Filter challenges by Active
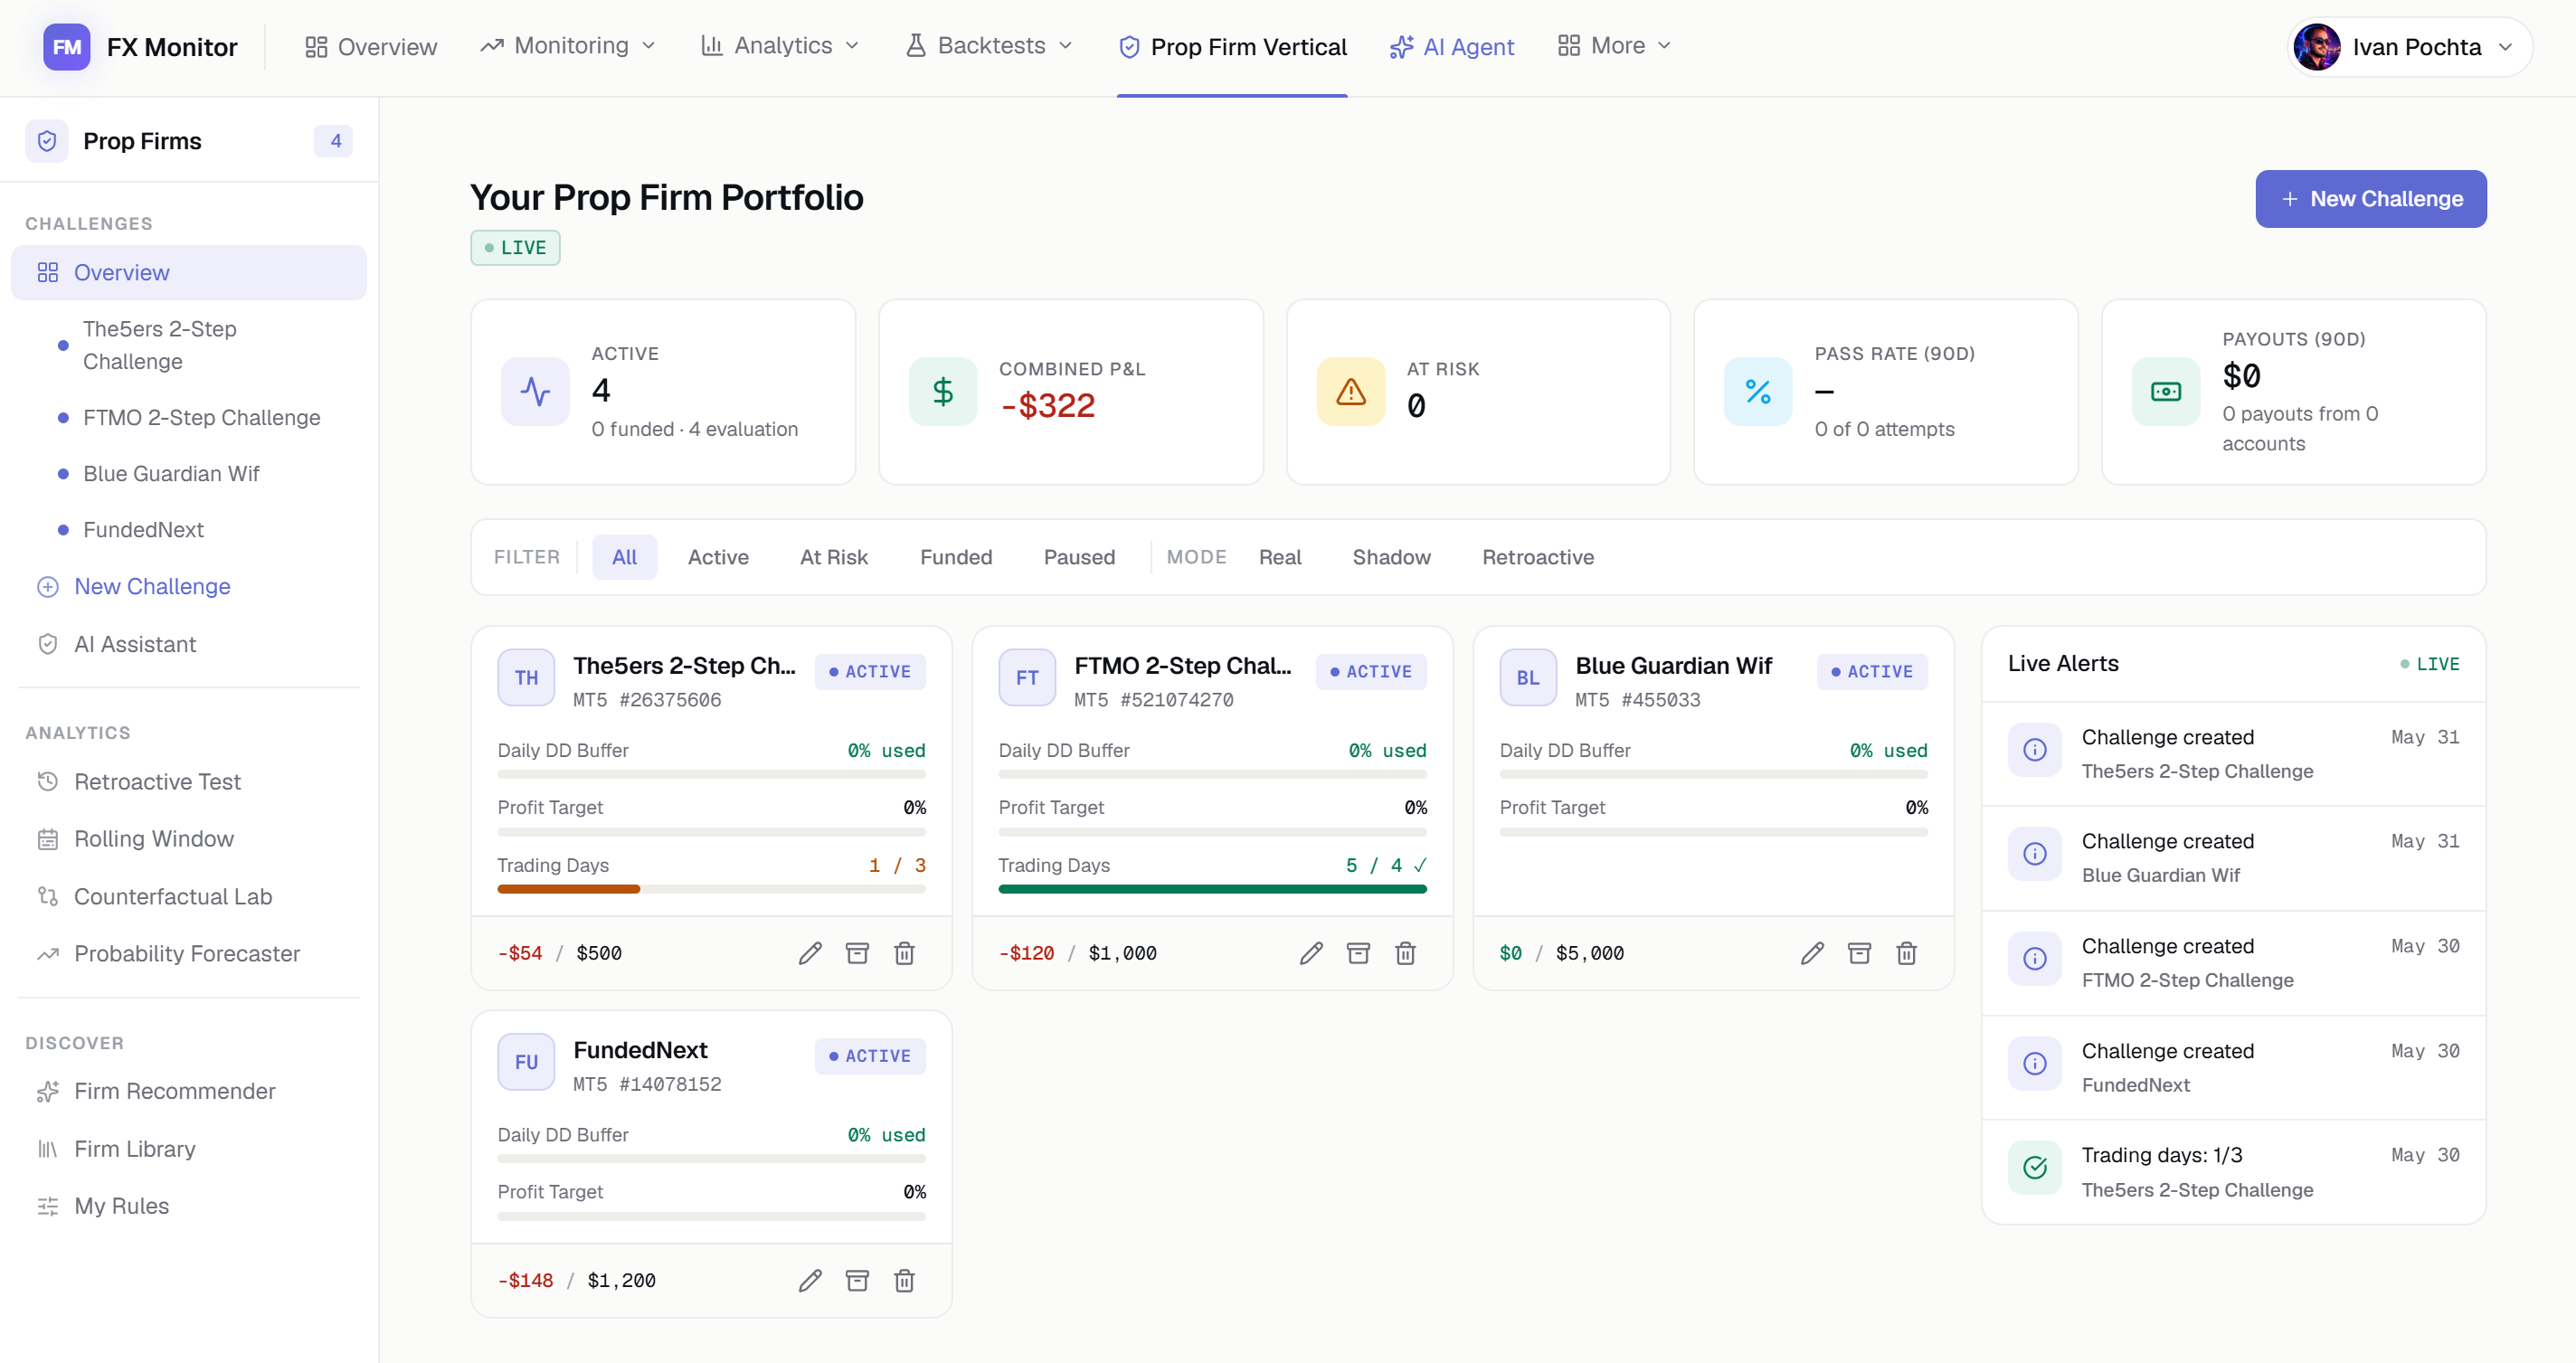This screenshot has height=1363, width=2576. click(718, 557)
